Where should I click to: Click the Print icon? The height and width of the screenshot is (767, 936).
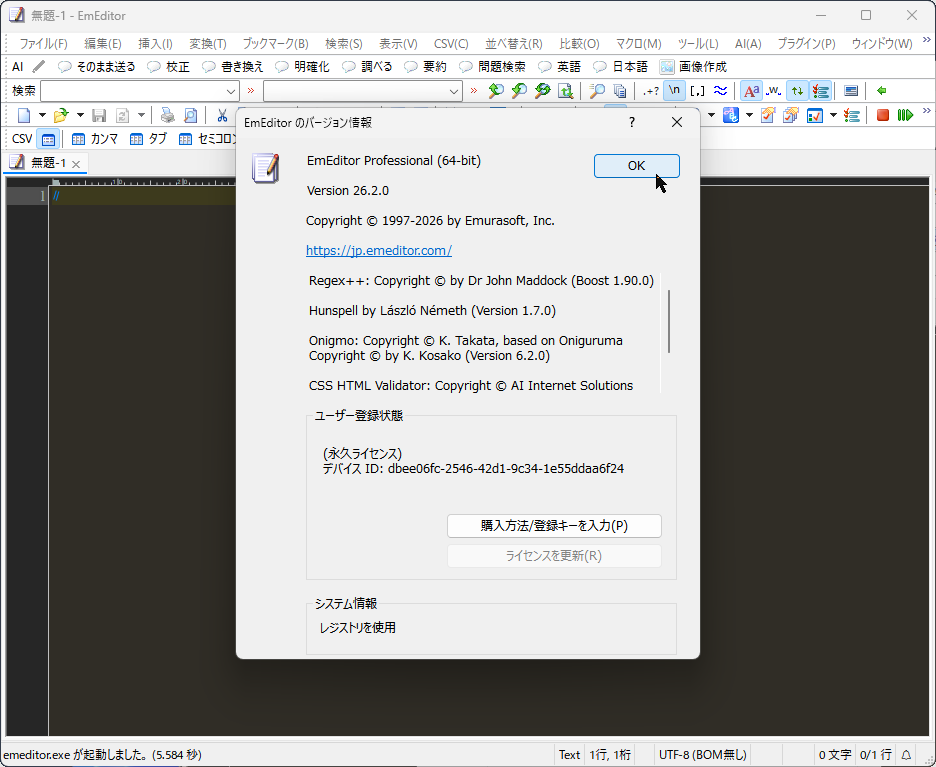pyautogui.click(x=168, y=115)
